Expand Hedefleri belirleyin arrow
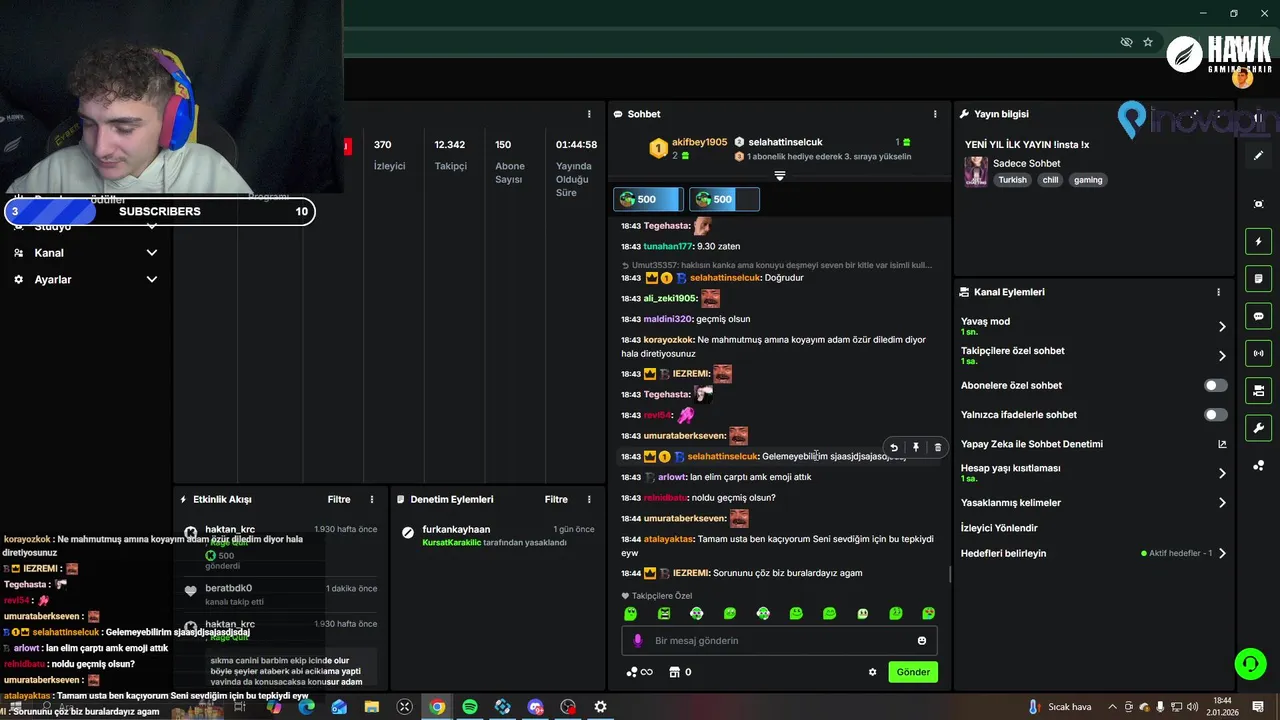 tap(1222, 553)
